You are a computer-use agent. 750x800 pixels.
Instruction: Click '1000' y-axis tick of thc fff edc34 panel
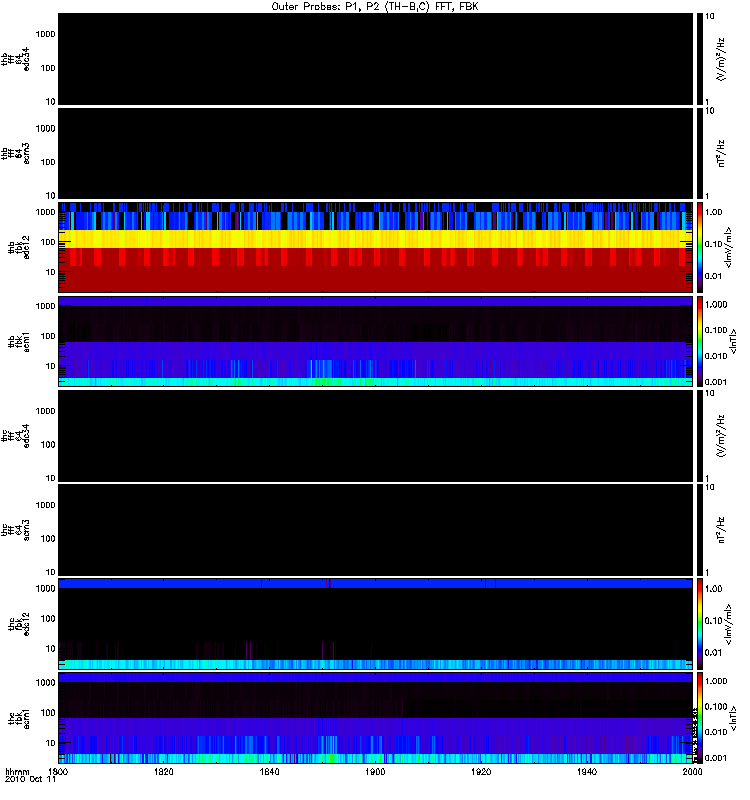[x=45, y=411]
